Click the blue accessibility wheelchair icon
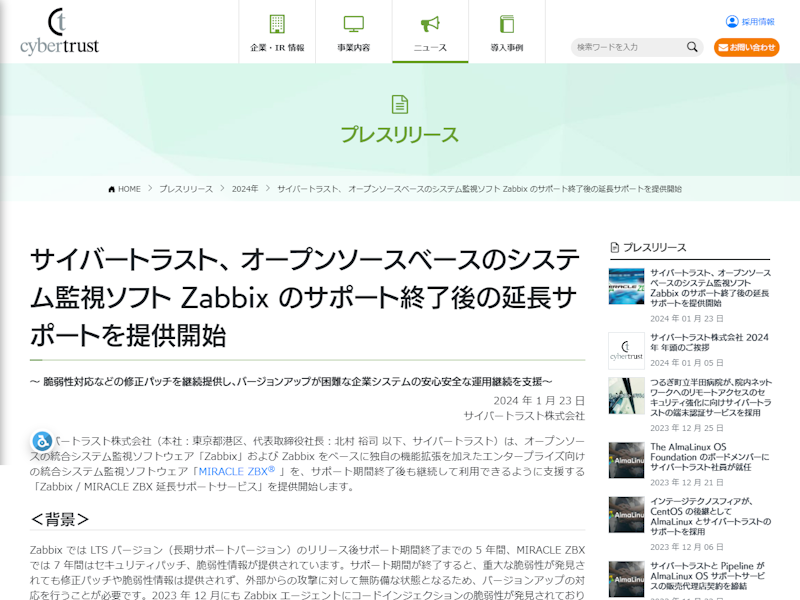The image size is (800, 600). 42,441
